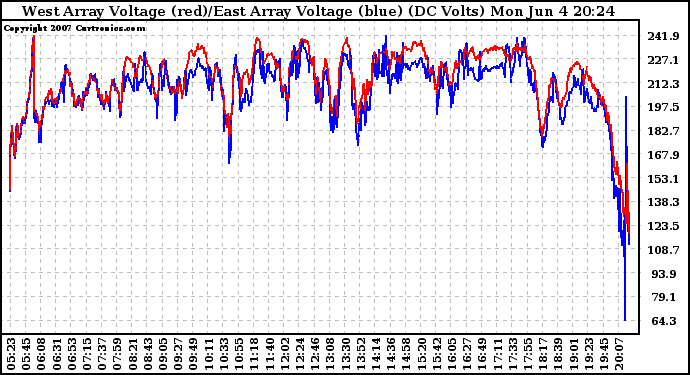The width and height of the screenshot is (690, 375).
Task: Click the 241.9 y-axis value
Action: coord(663,36)
